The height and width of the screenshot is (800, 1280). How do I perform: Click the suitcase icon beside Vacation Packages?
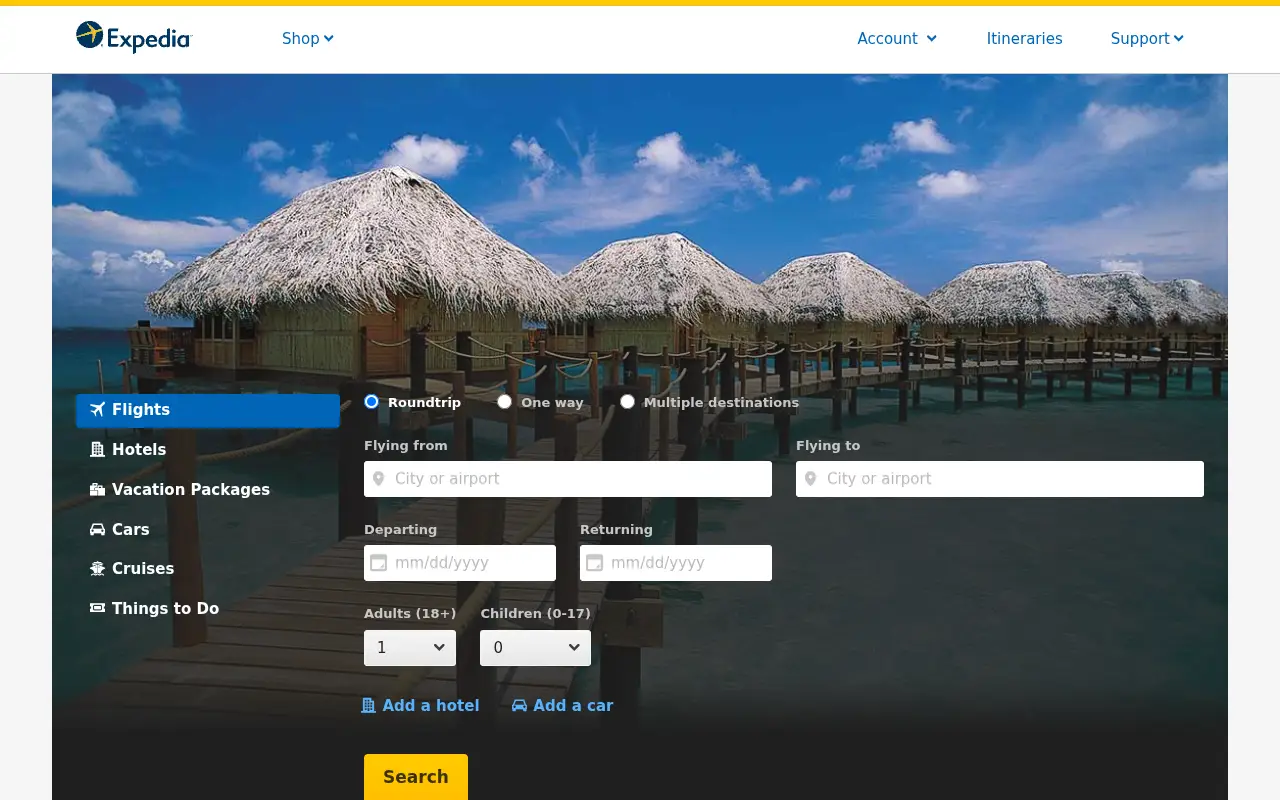(x=97, y=490)
